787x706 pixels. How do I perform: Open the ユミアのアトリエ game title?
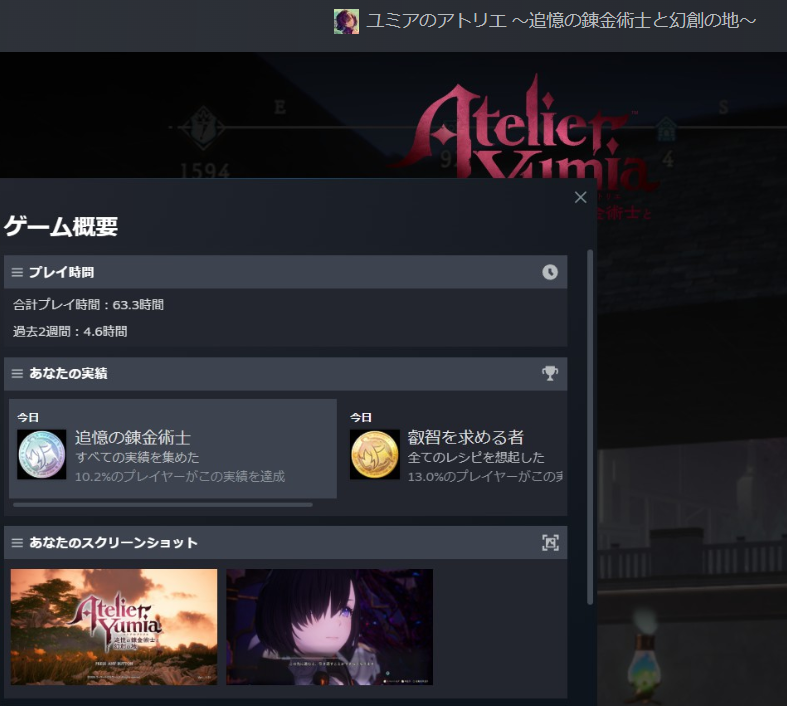561,21
